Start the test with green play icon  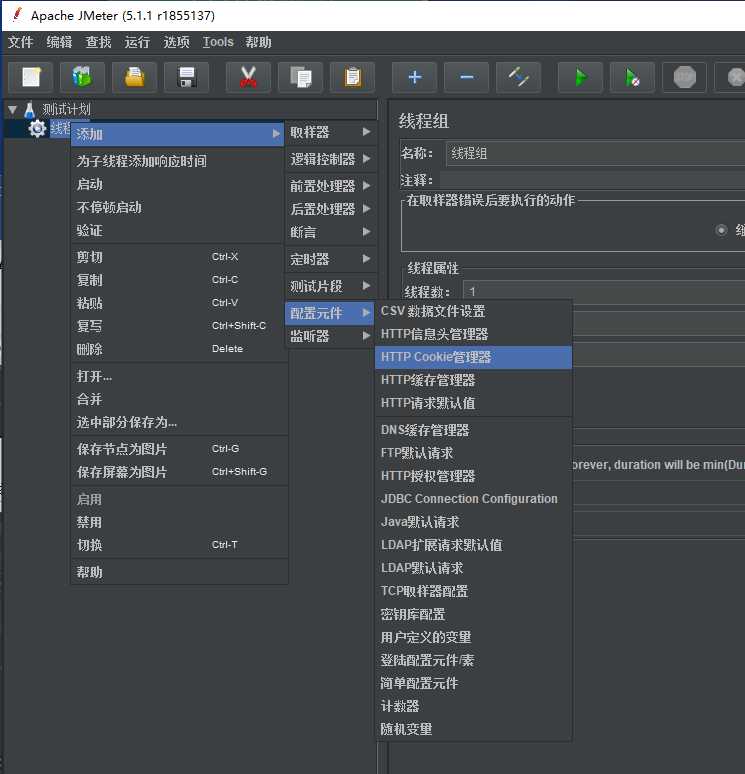click(581, 77)
